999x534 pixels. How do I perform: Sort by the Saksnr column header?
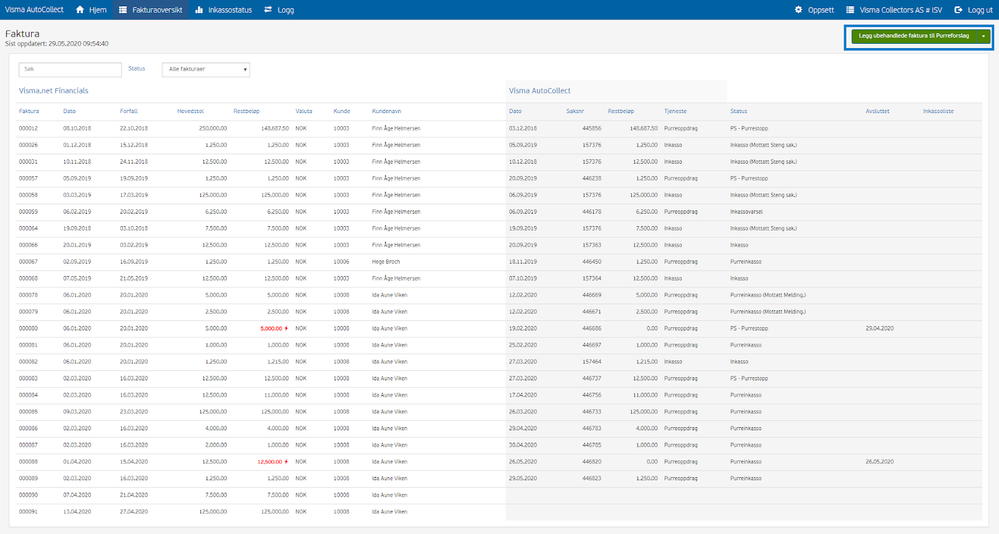click(x=575, y=111)
